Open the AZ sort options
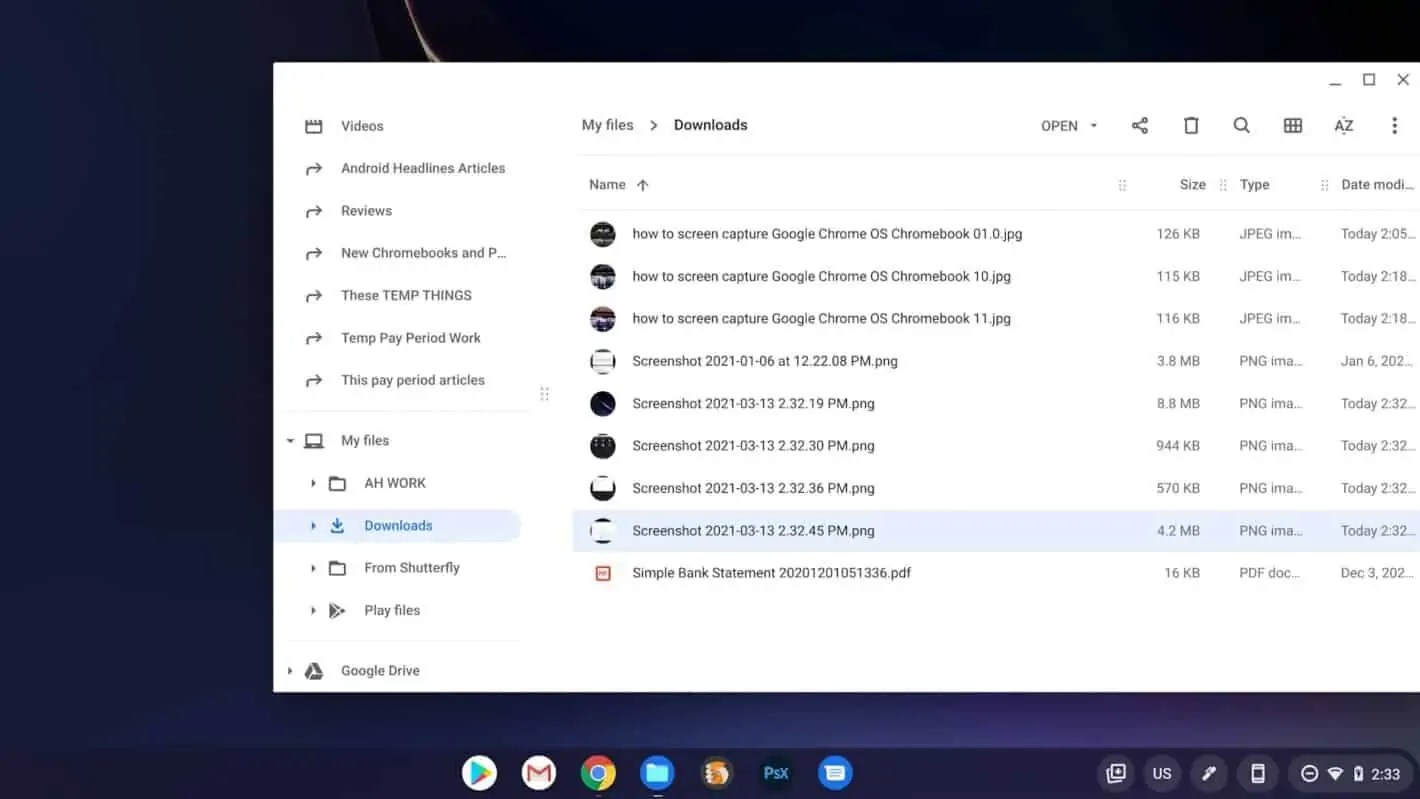Viewport: 1420px width, 799px height. coord(1343,125)
